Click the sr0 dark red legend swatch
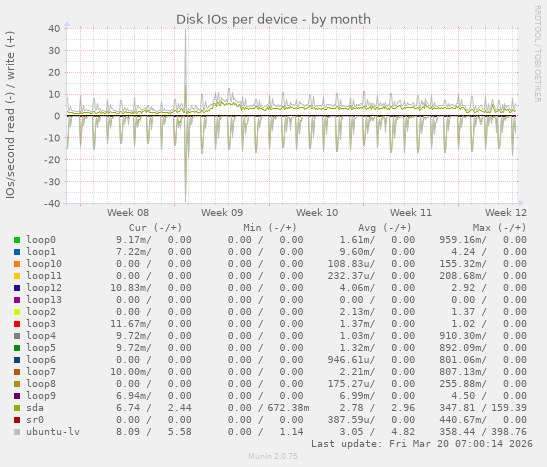Viewport: 547px width, 467px height. [17, 420]
